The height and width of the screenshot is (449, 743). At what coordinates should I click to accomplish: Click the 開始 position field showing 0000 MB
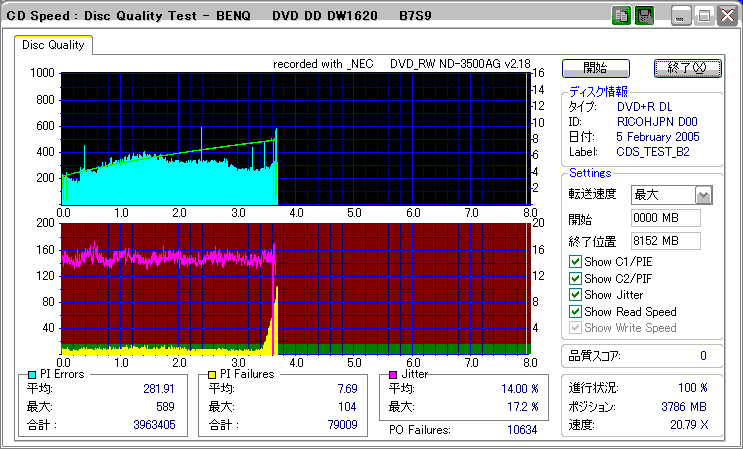[666, 218]
